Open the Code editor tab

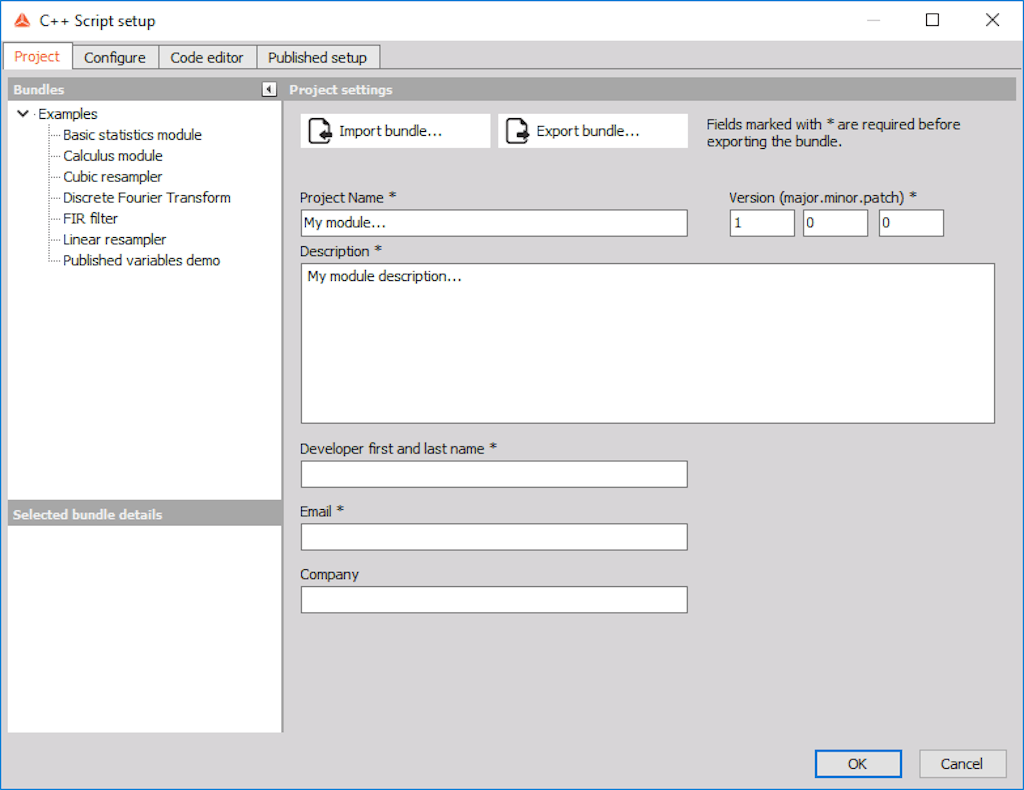[207, 57]
